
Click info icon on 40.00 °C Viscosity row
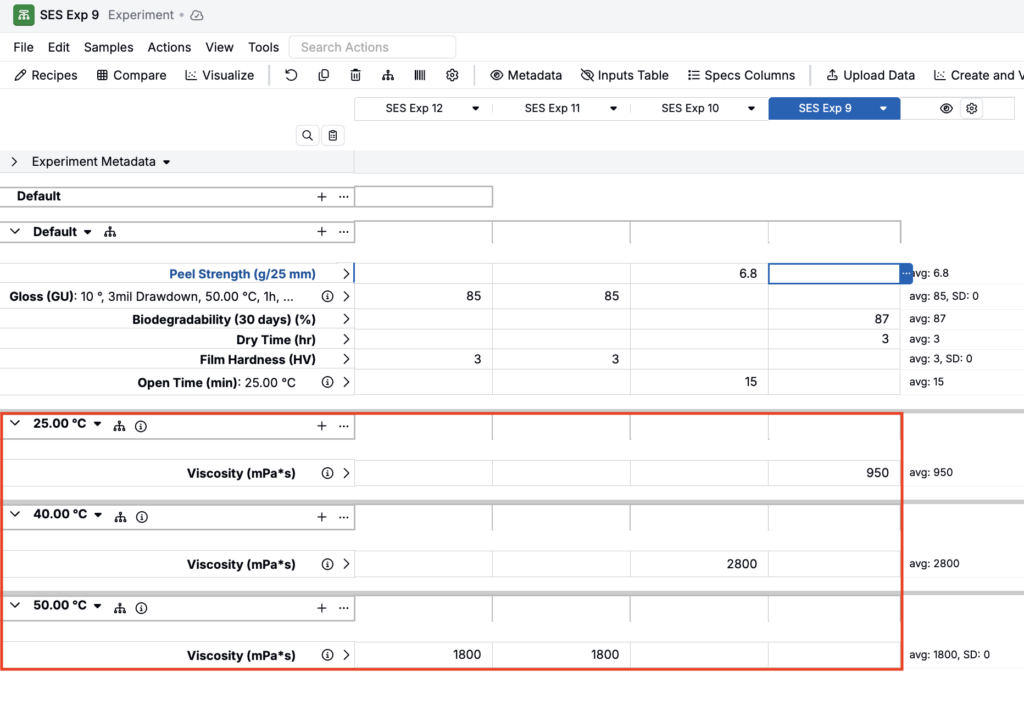pos(327,564)
